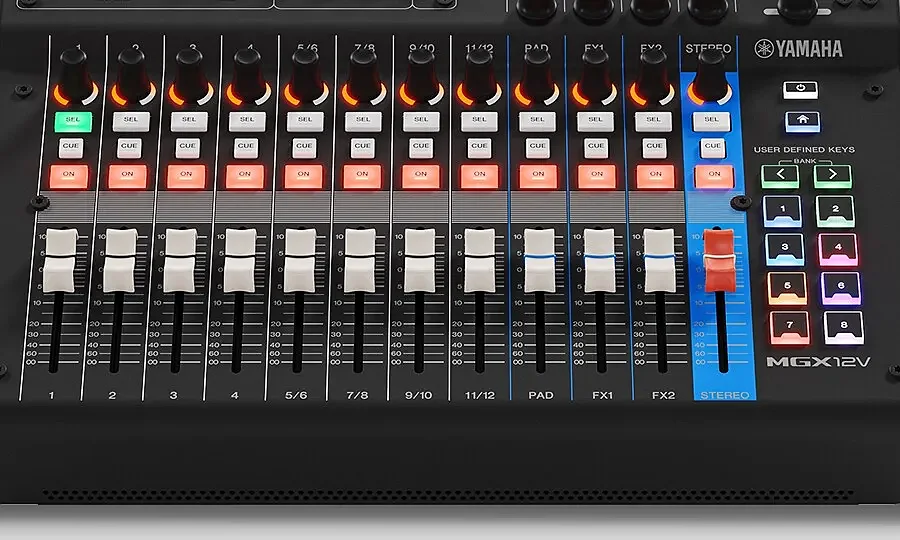Toggle the ON button for PAD channel

pyautogui.click(x=538, y=175)
